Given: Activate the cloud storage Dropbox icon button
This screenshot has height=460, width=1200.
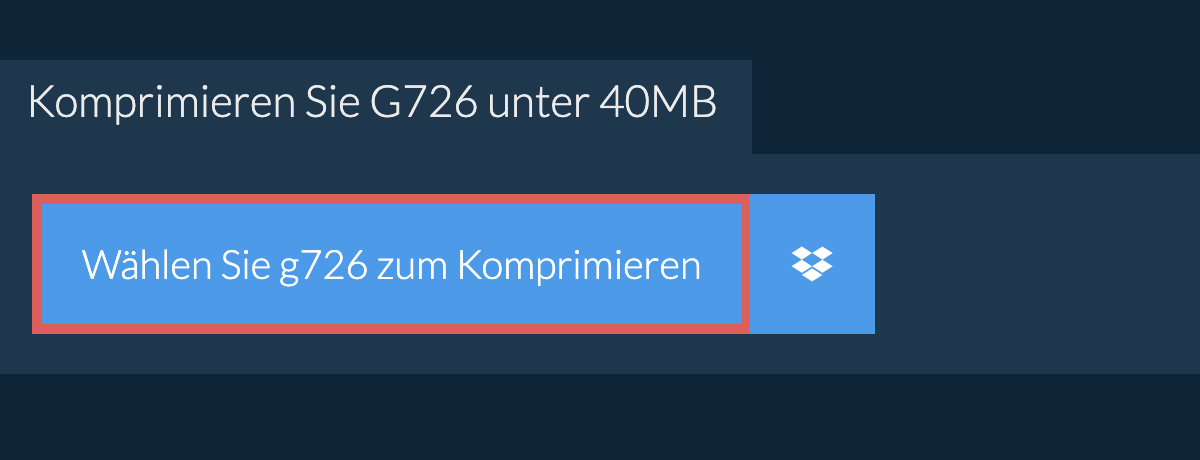Looking at the screenshot, I should tap(812, 264).
